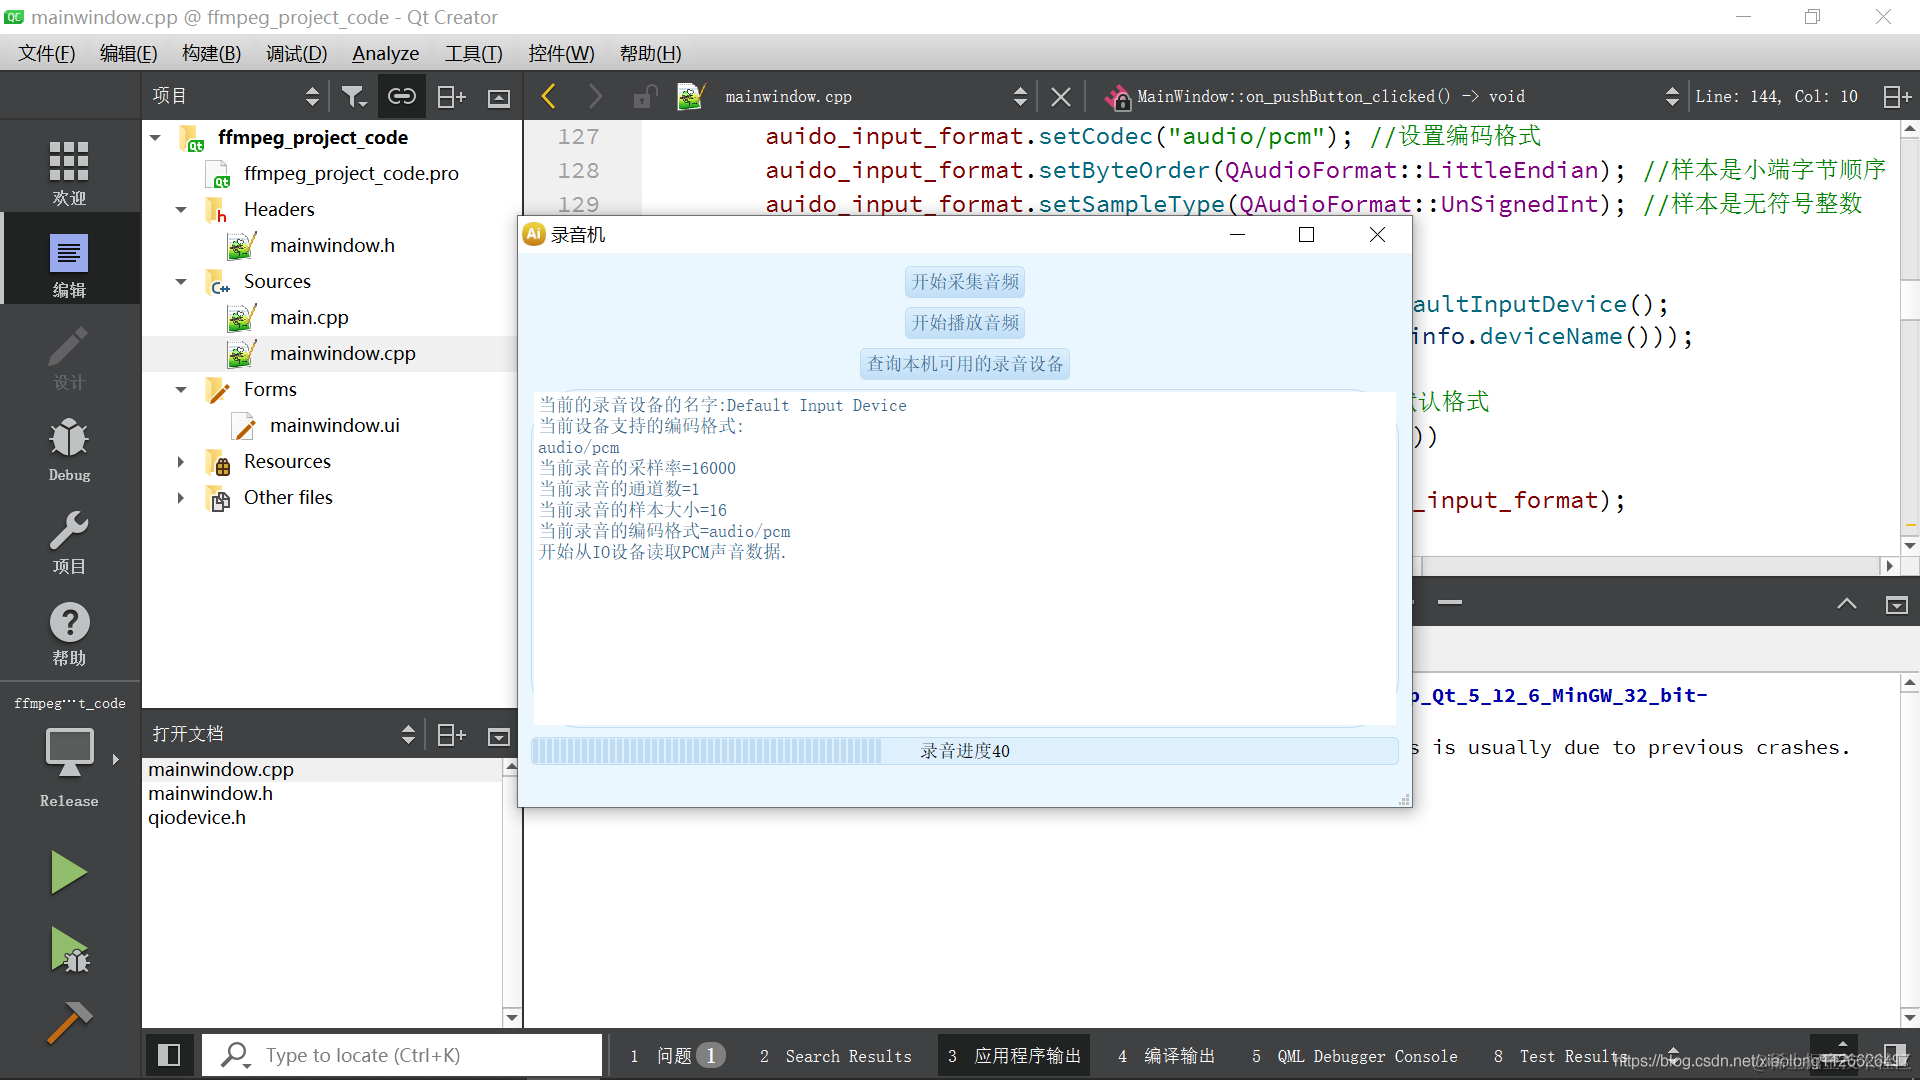The image size is (1920, 1080).
Task: Toggle the left sidebar visibility
Action: click(168, 1055)
